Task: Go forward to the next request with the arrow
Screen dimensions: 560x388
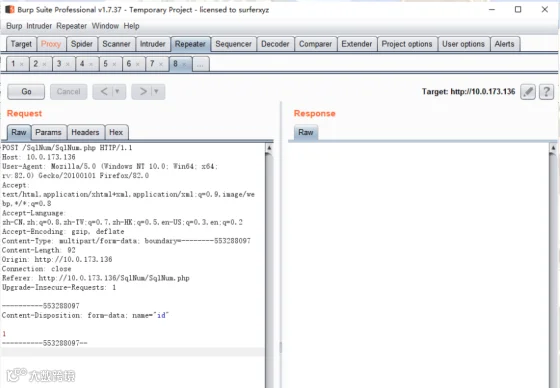Action: [x=143, y=91]
